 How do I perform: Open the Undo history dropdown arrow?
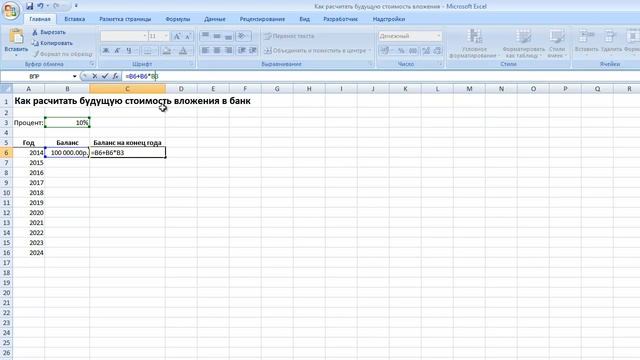point(47,6)
